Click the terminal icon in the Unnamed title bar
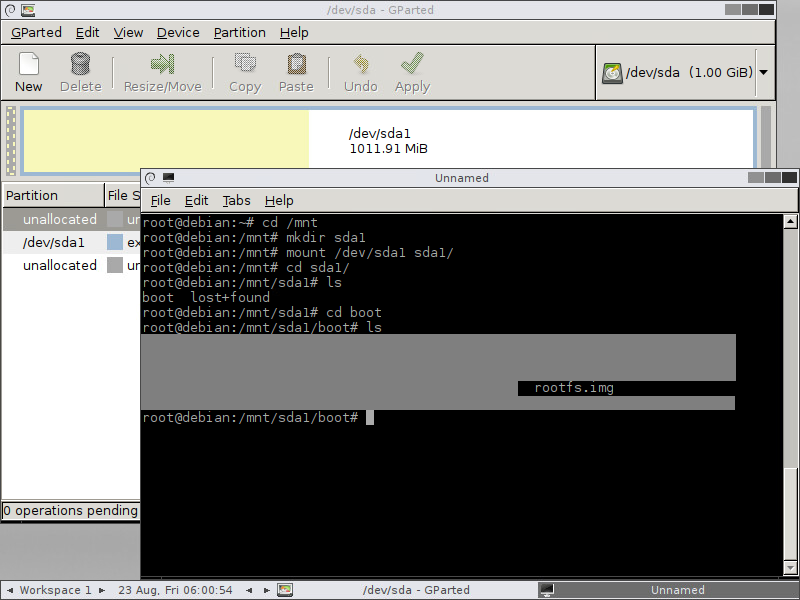The image size is (800, 600). click(168, 178)
